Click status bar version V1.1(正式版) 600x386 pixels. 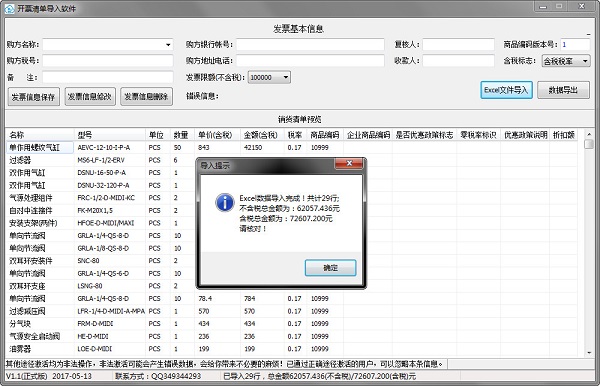click(26, 376)
